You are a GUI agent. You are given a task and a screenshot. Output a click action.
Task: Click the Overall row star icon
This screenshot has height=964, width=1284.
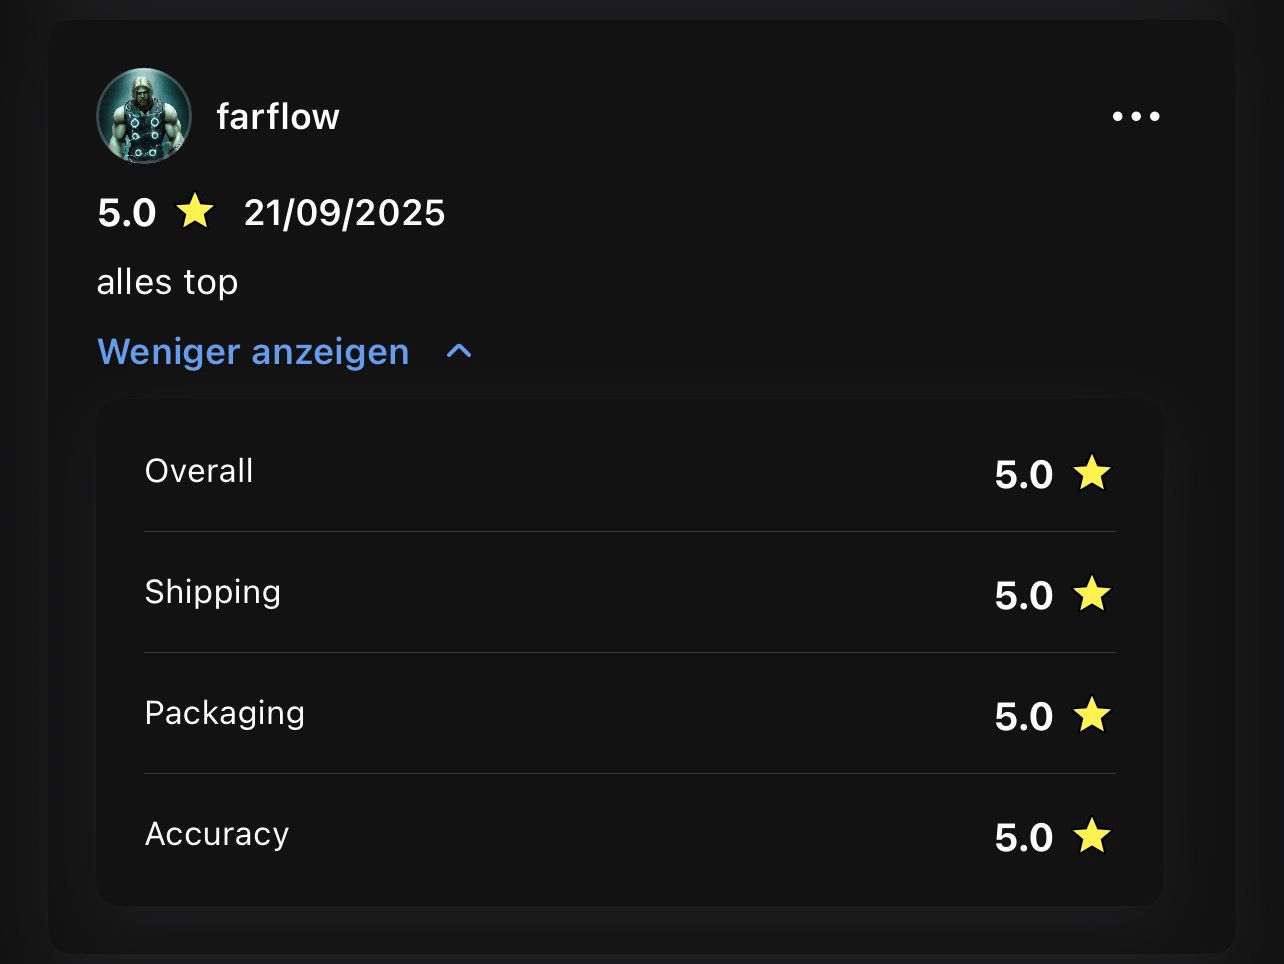pyautogui.click(x=1092, y=473)
